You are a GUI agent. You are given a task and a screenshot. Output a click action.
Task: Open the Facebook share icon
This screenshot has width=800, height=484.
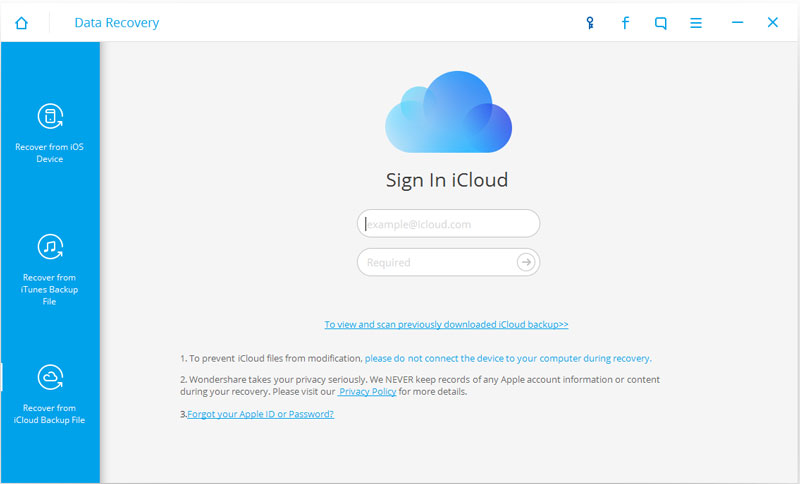tap(625, 22)
